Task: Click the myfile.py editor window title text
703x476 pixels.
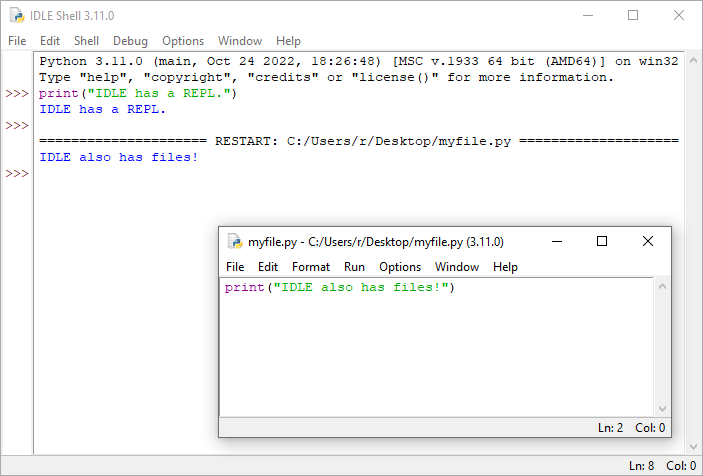Action: pyautogui.click(x=376, y=242)
